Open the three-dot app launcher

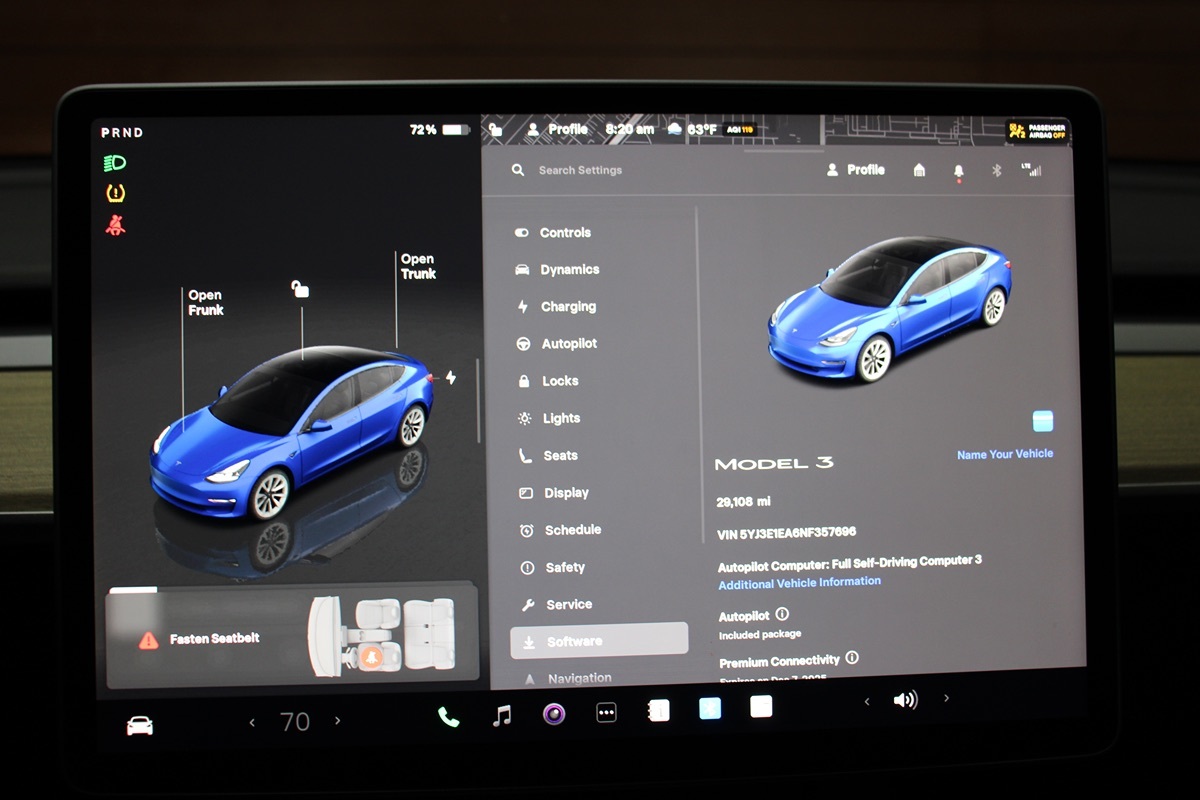pyautogui.click(x=606, y=713)
